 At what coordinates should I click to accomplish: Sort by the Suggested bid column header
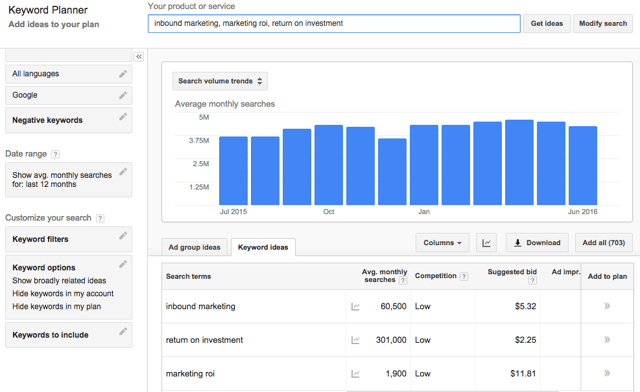[x=512, y=272]
